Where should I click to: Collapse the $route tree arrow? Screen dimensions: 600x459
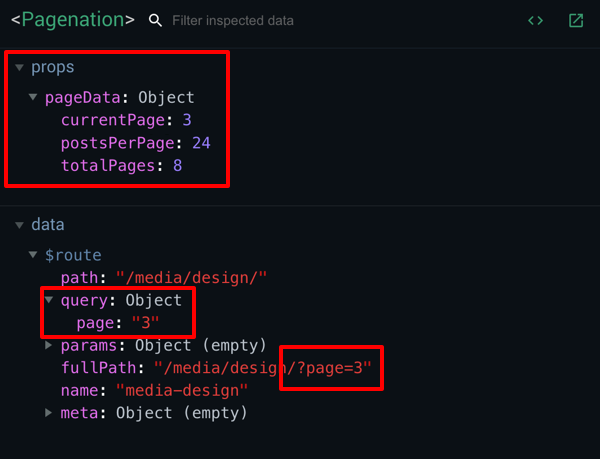pos(33,254)
